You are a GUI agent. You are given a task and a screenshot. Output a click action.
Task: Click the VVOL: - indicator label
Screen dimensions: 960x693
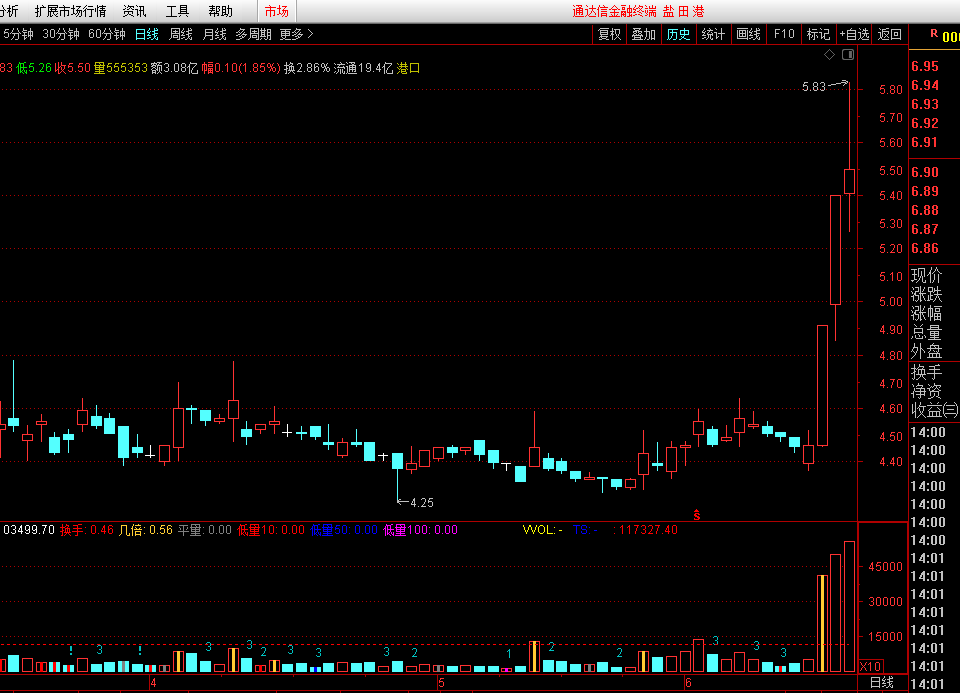tap(542, 530)
